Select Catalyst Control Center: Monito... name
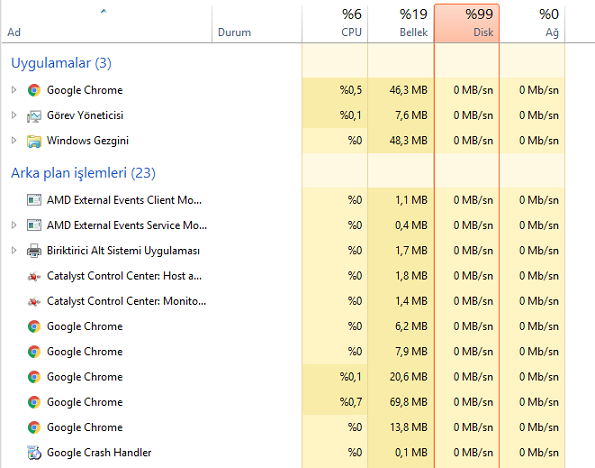The height and width of the screenshot is (468, 595). (x=126, y=301)
